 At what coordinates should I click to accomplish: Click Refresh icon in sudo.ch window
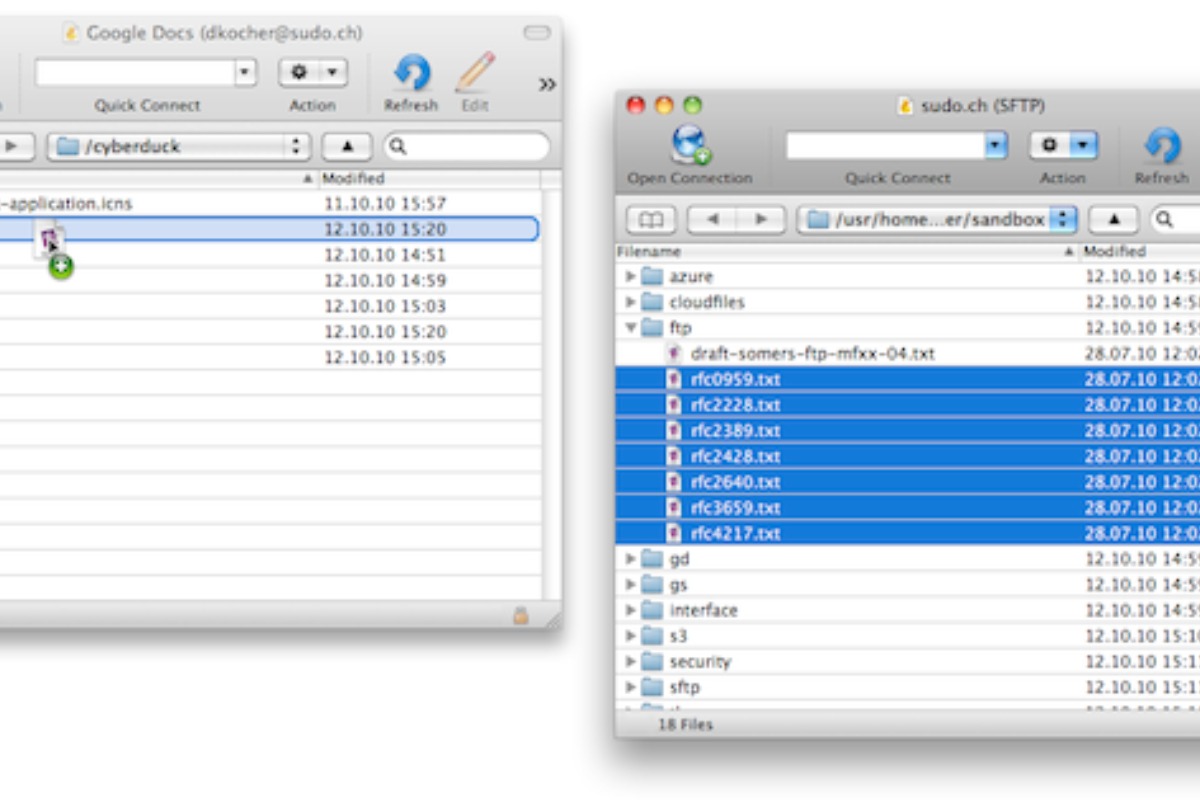[x=1161, y=146]
